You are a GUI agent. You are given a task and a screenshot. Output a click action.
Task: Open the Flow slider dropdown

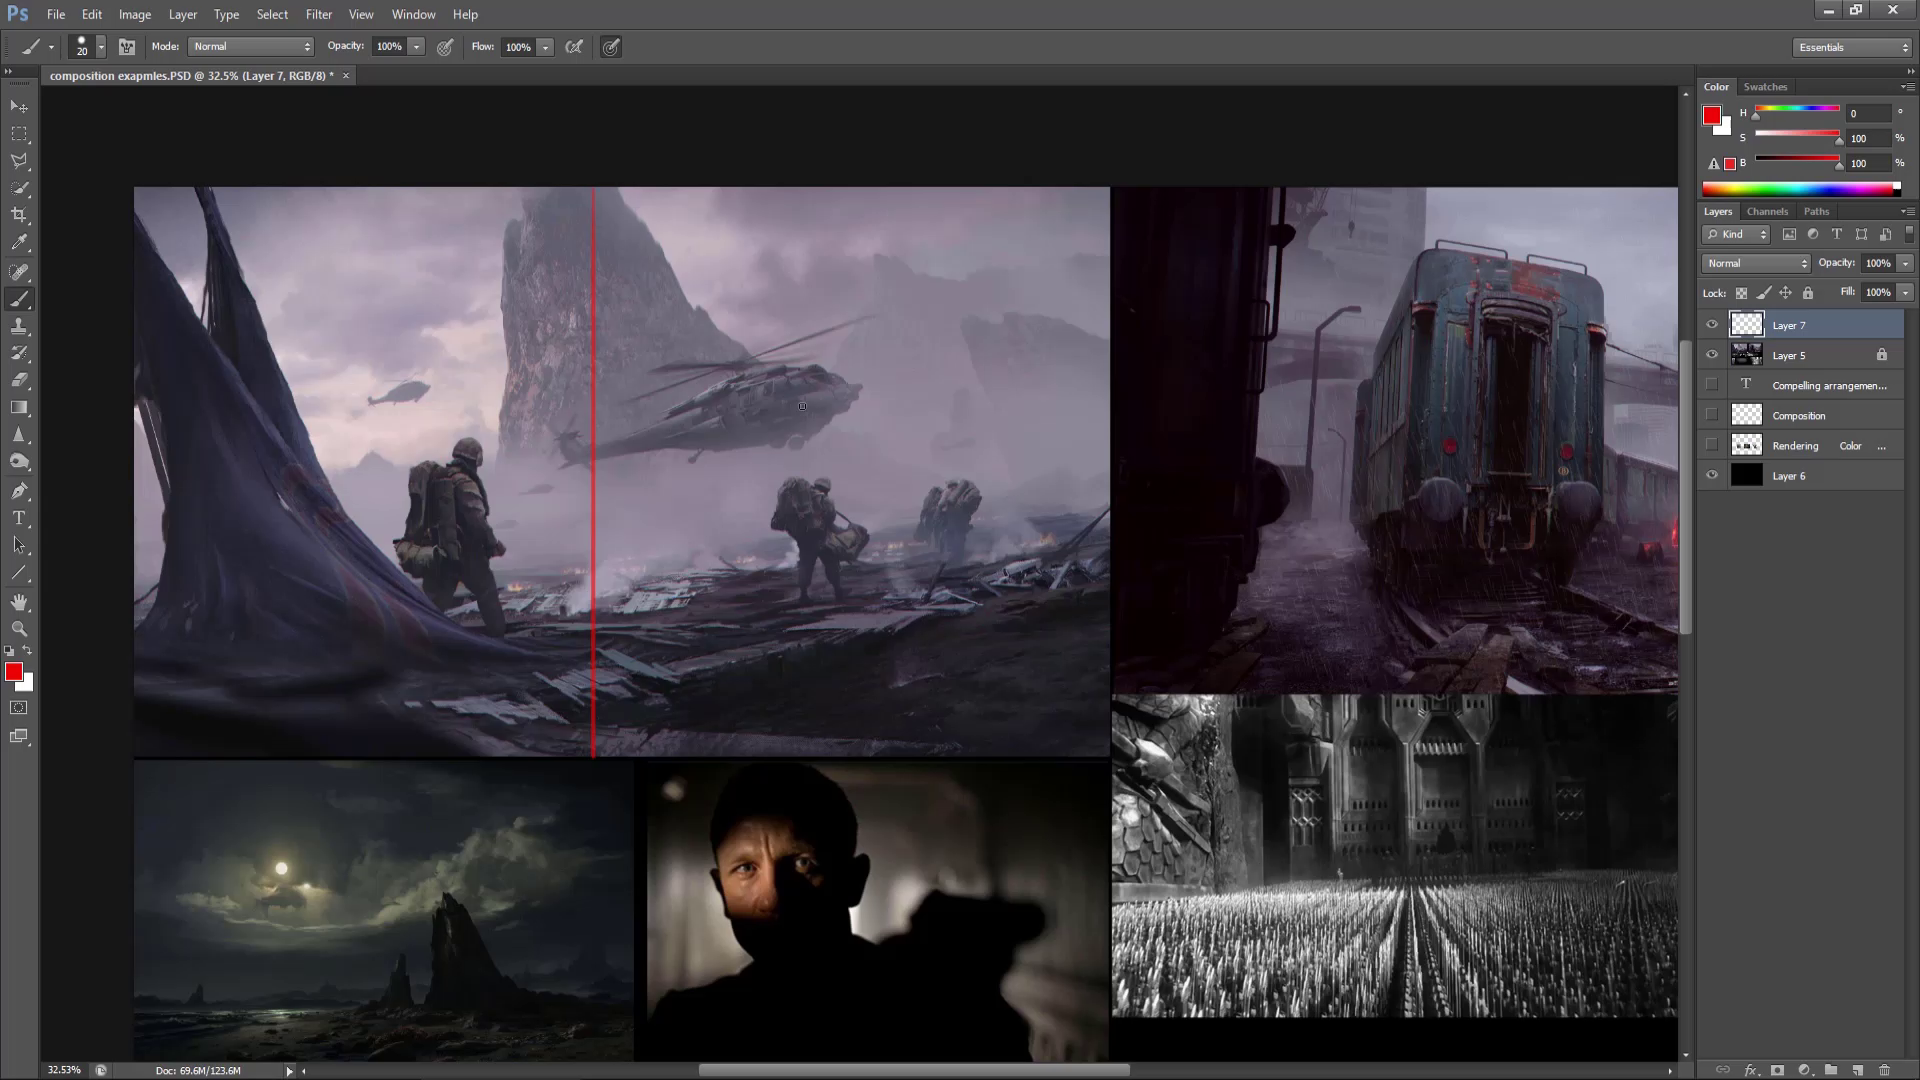[545, 47]
